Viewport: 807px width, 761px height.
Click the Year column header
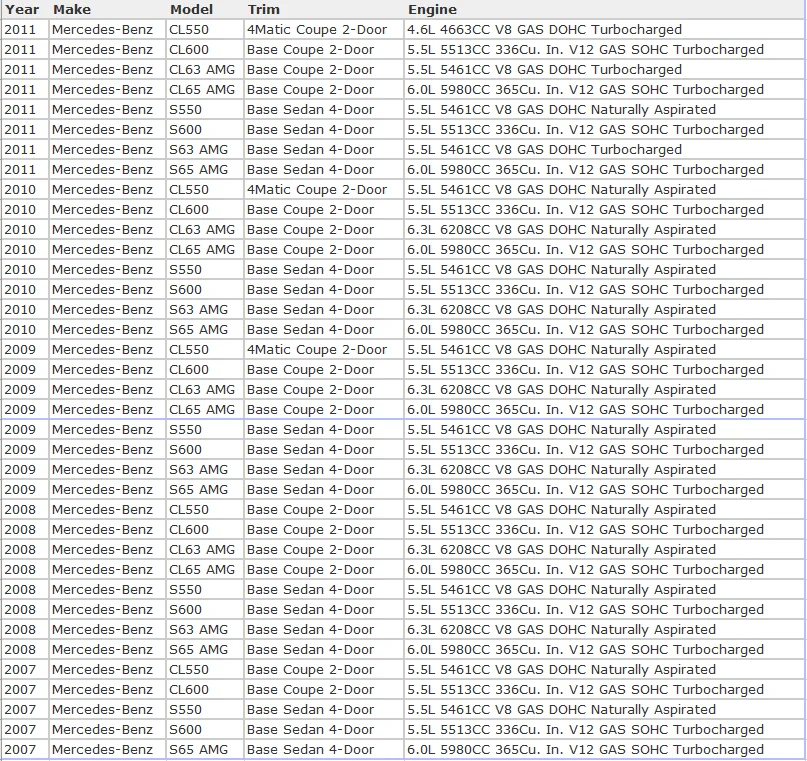tap(21, 10)
